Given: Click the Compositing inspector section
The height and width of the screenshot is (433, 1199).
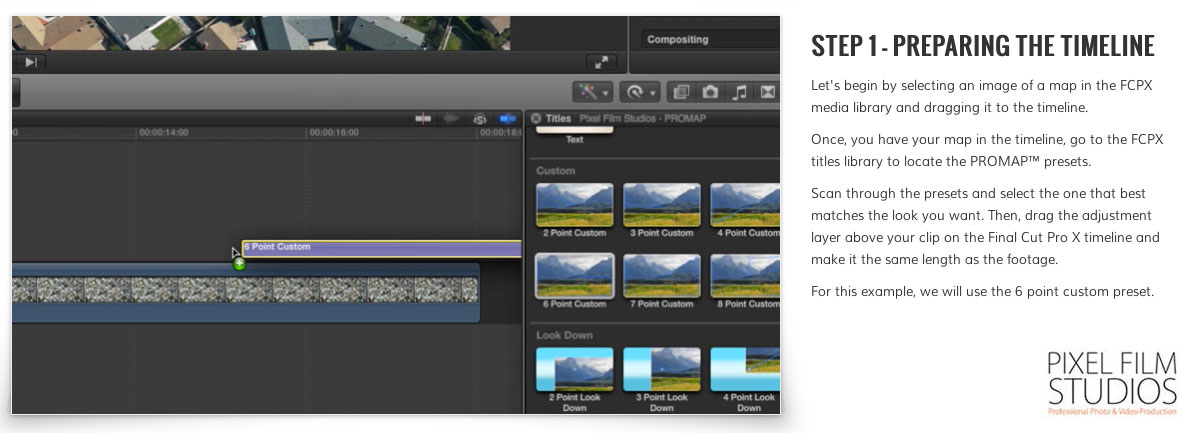Looking at the screenshot, I should 677,40.
